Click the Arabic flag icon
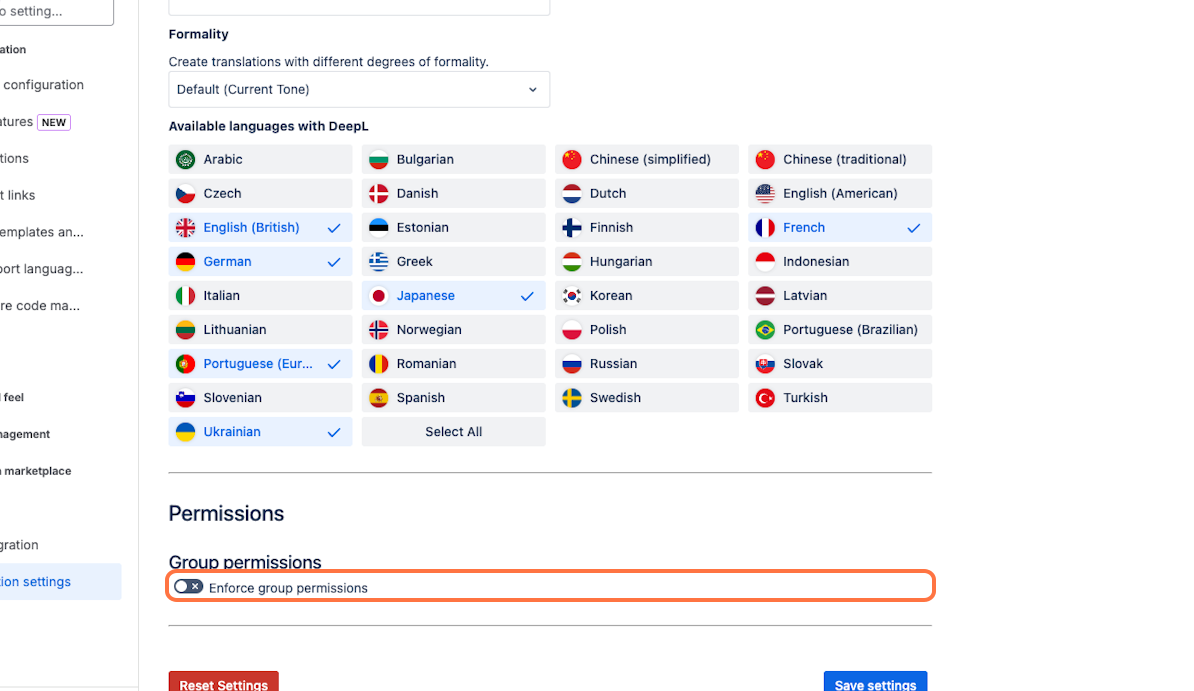 [185, 160]
